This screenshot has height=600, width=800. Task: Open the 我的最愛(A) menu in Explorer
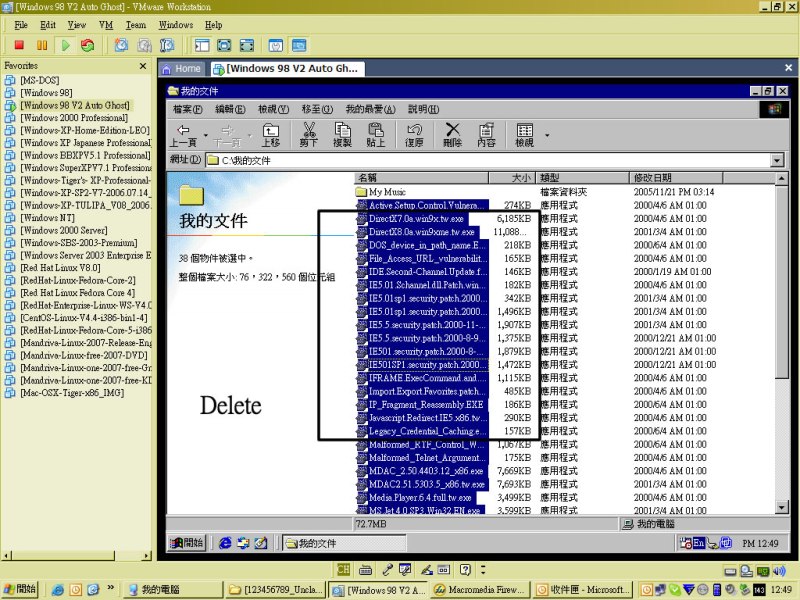coord(370,109)
